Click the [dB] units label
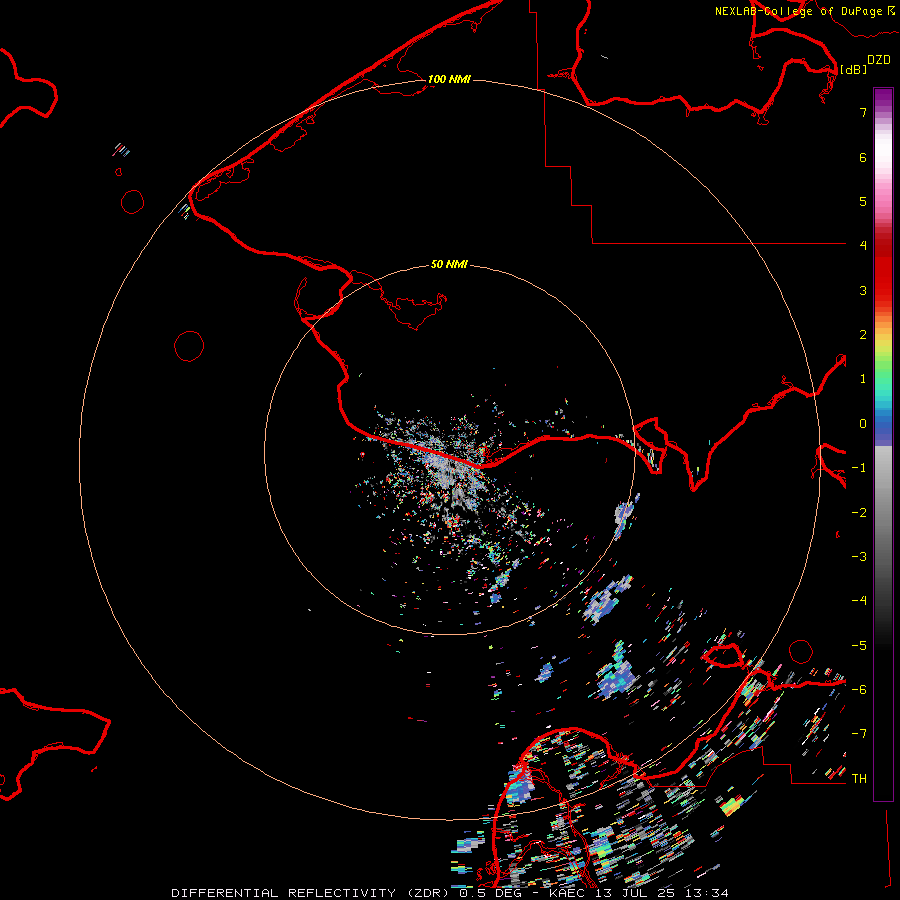The height and width of the screenshot is (900, 900). pos(854,69)
